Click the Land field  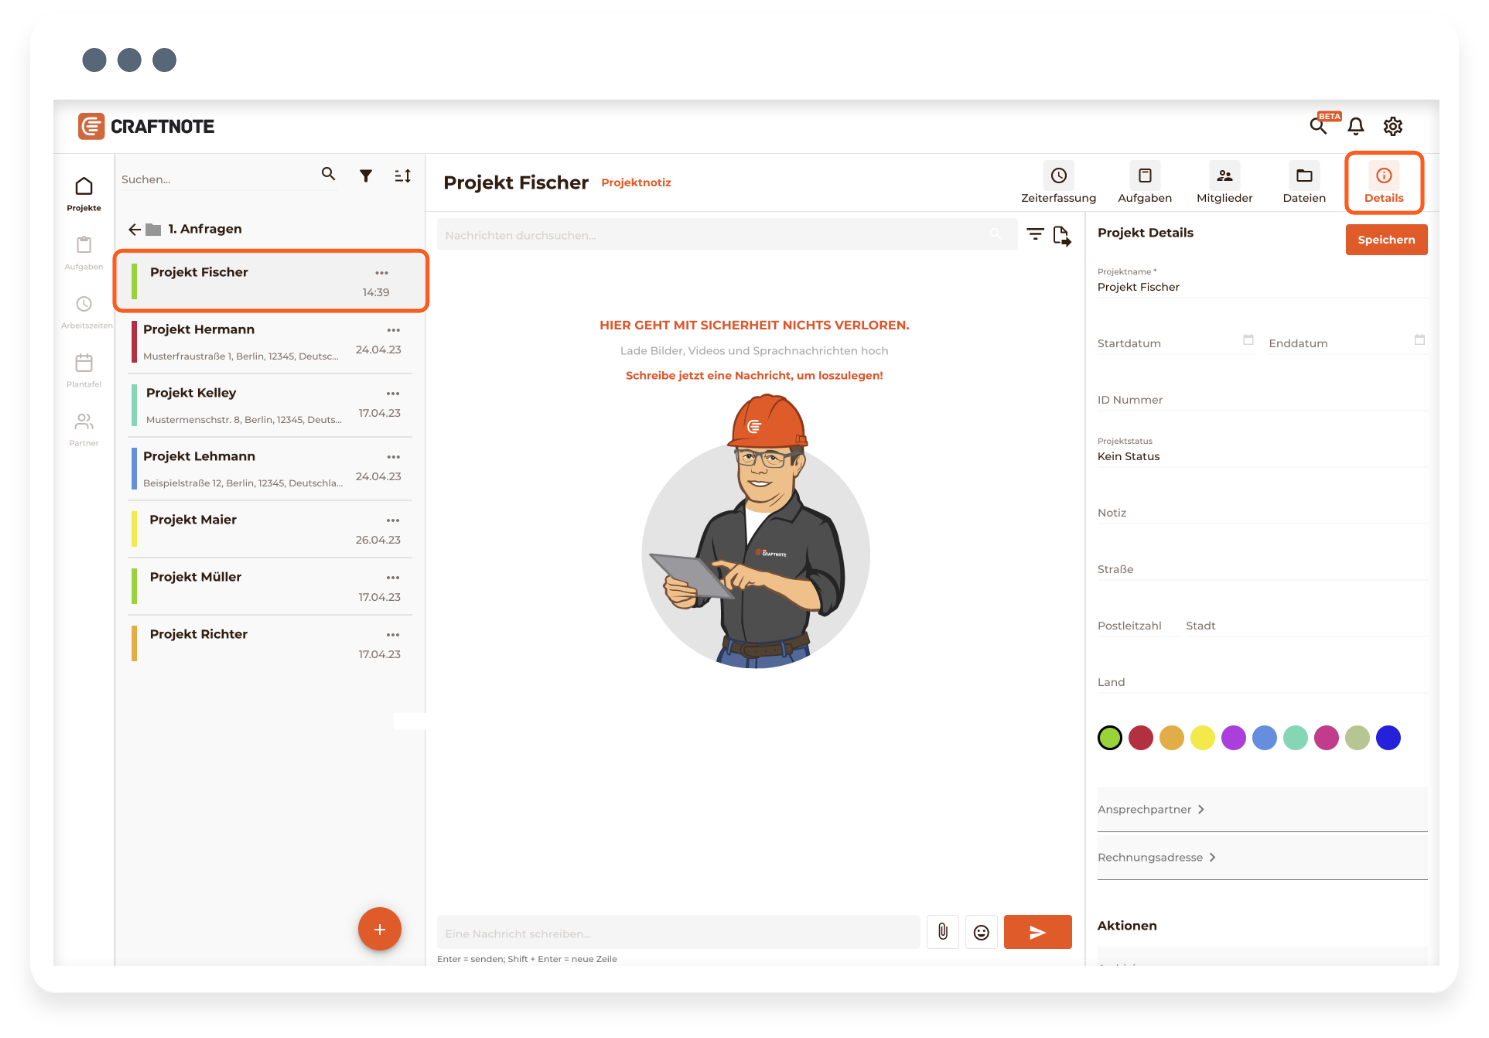(x=1262, y=681)
